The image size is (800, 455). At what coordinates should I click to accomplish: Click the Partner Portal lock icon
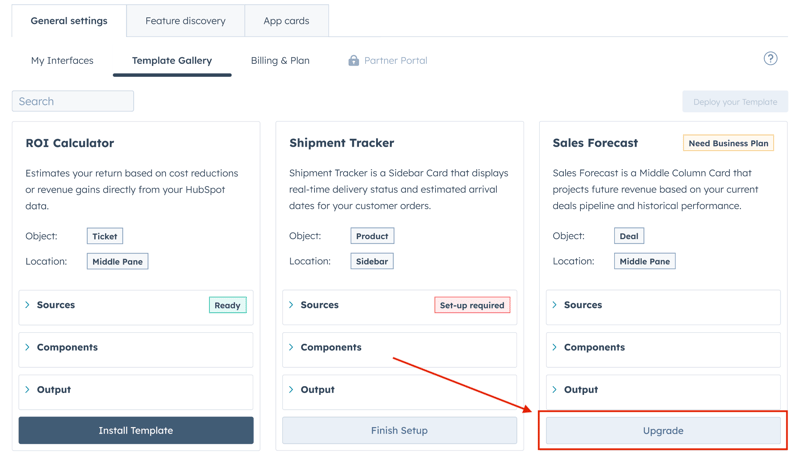coord(353,61)
